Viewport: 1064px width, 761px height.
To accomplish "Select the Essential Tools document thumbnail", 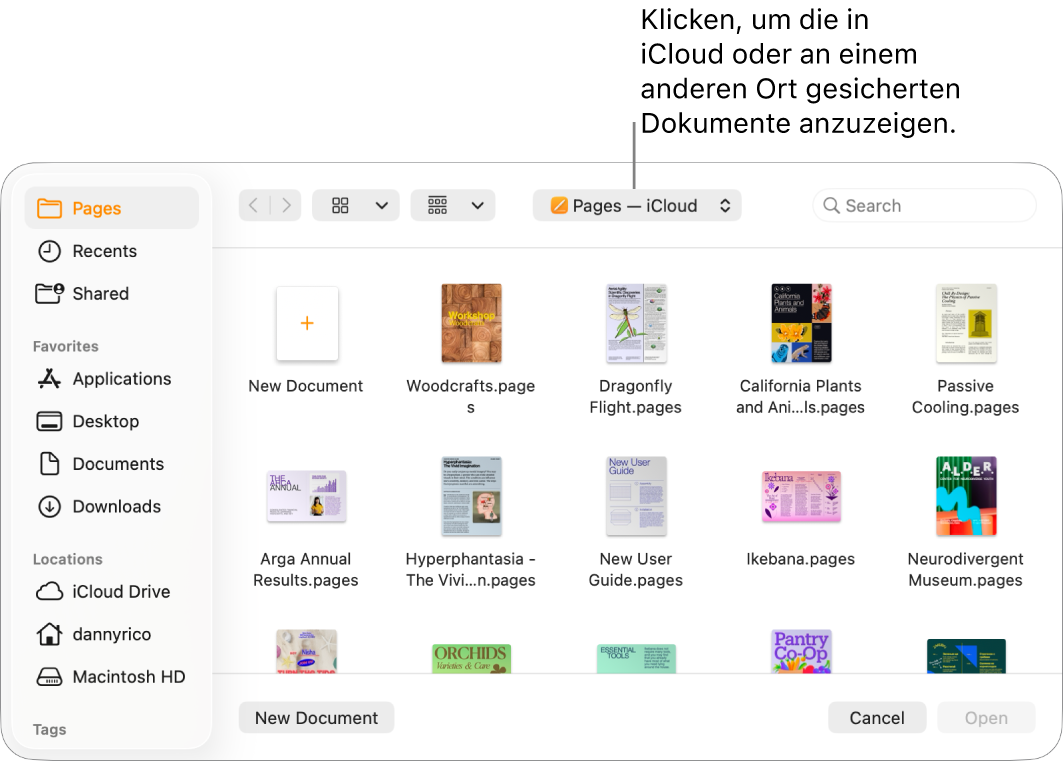I will click(x=636, y=658).
